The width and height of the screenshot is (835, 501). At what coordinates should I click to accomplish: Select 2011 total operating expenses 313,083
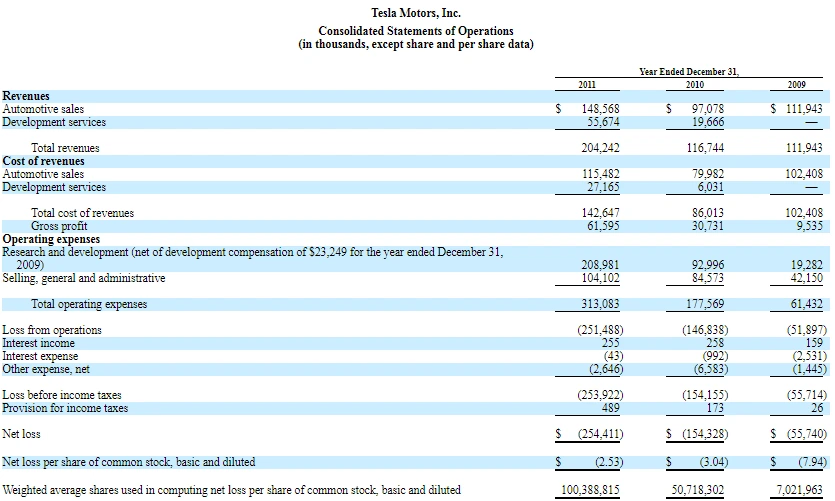601,304
